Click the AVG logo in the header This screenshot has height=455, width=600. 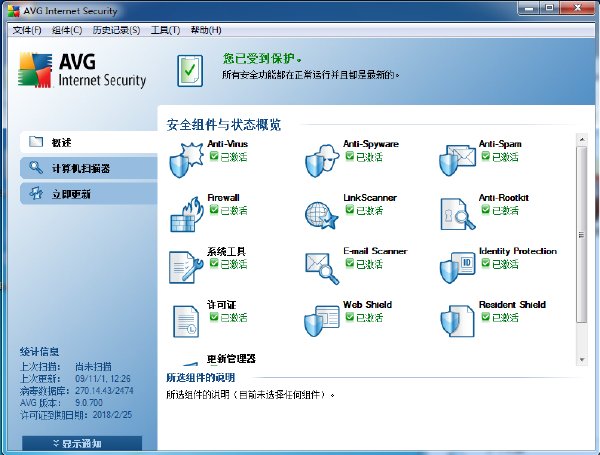click(82, 70)
